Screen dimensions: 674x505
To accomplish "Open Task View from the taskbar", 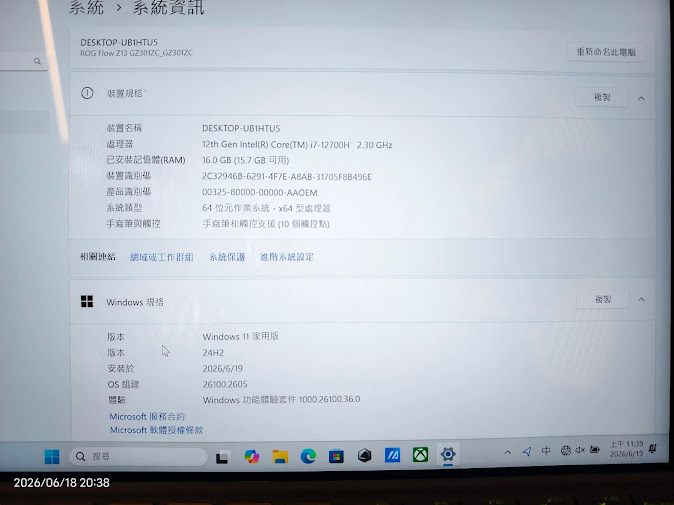I will [223, 457].
